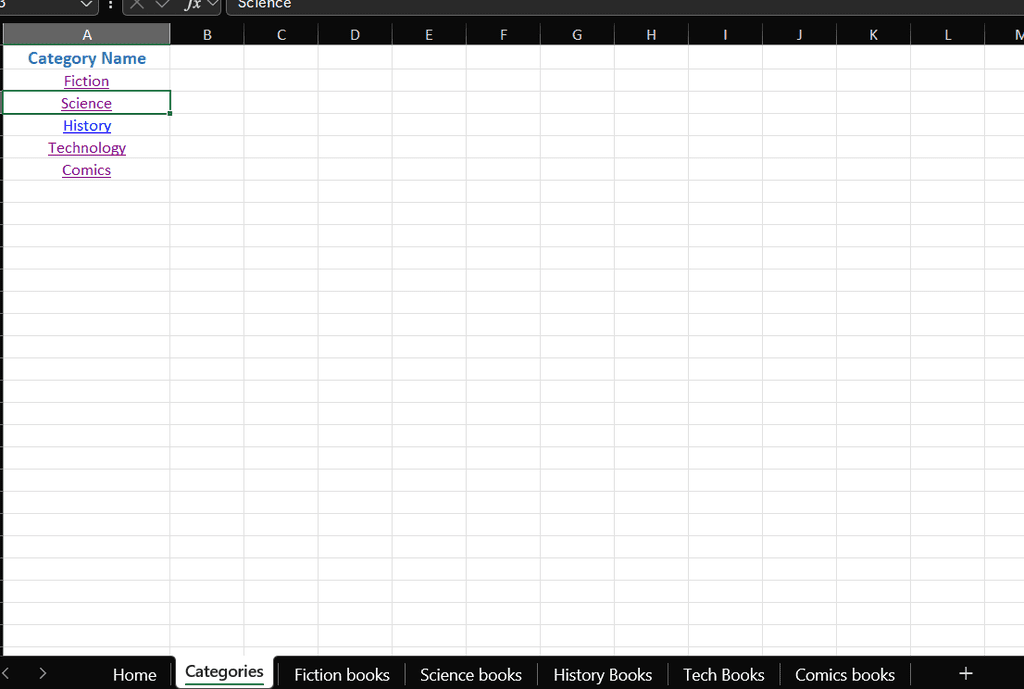This screenshot has height=689, width=1024.
Task: Select column G header
Action: coord(577,35)
